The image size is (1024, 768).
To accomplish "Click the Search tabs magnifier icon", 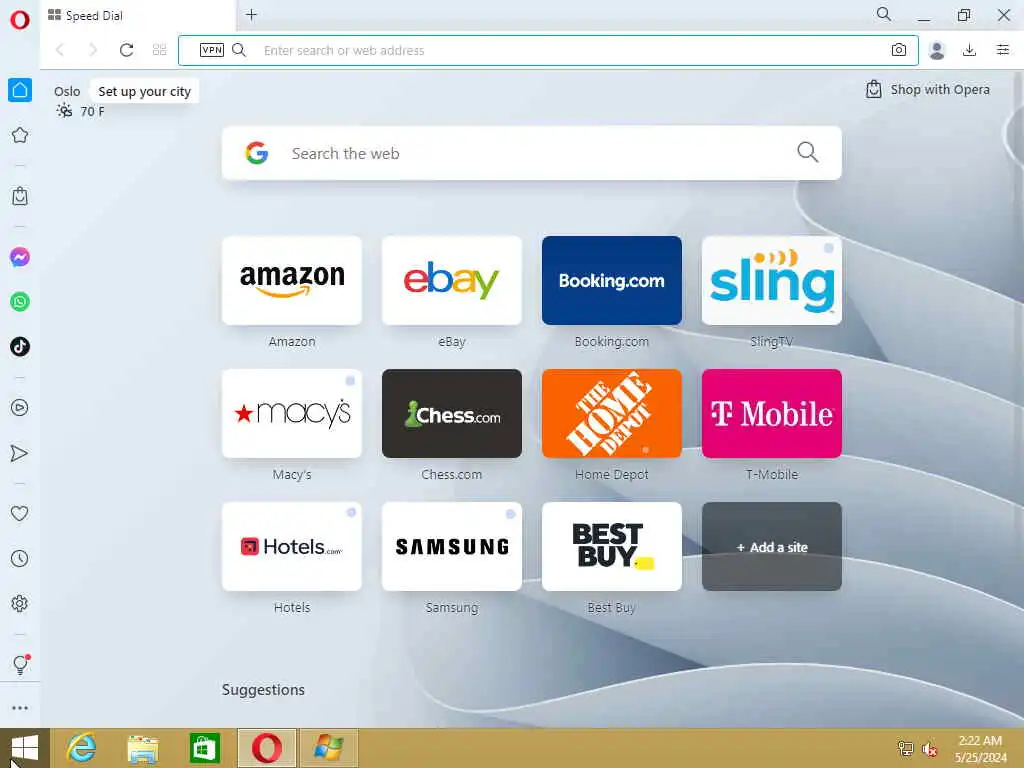I will (x=884, y=14).
